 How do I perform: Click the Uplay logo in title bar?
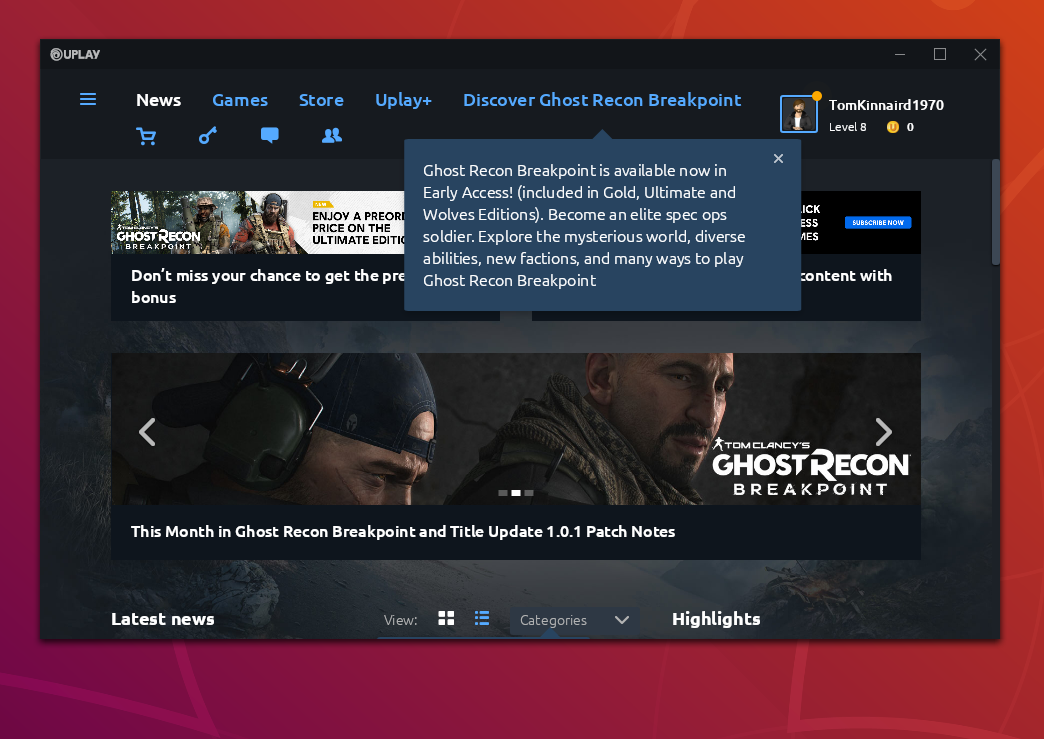(x=75, y=55)
